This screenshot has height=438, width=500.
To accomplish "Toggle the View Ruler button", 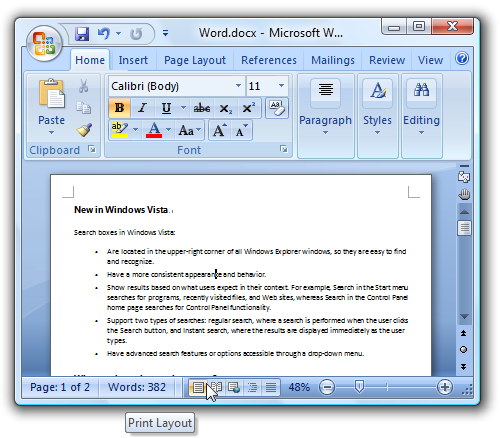I will (464, 177).
